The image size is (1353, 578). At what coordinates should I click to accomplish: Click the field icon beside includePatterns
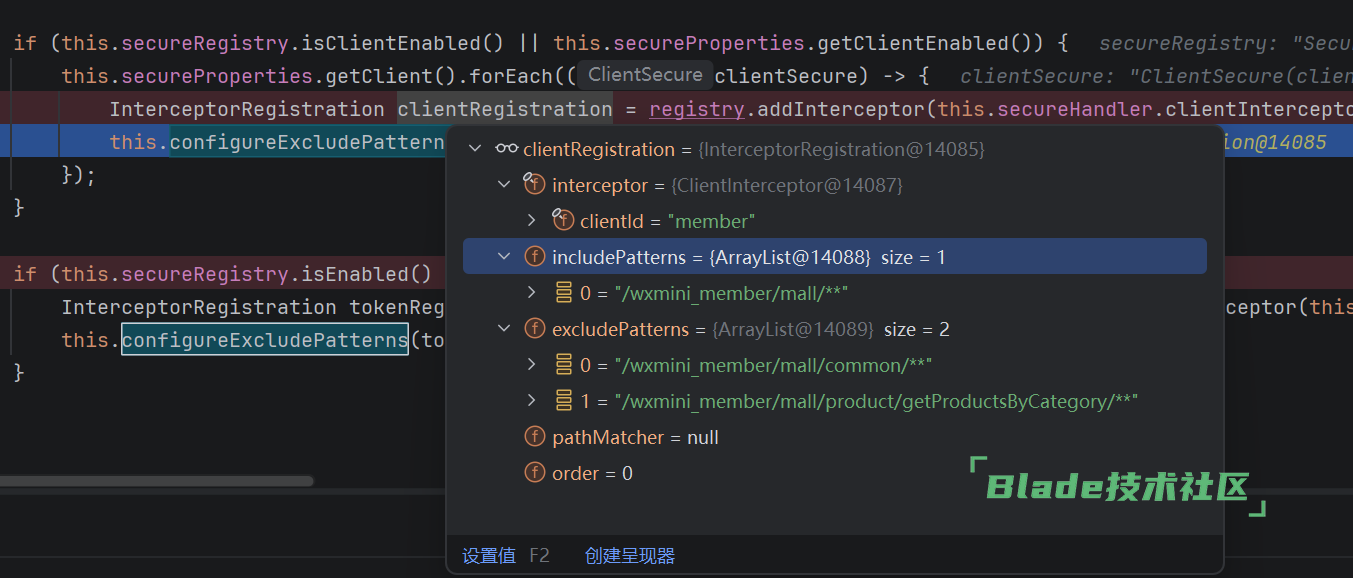pyautogui.click(x=535, y=257)
